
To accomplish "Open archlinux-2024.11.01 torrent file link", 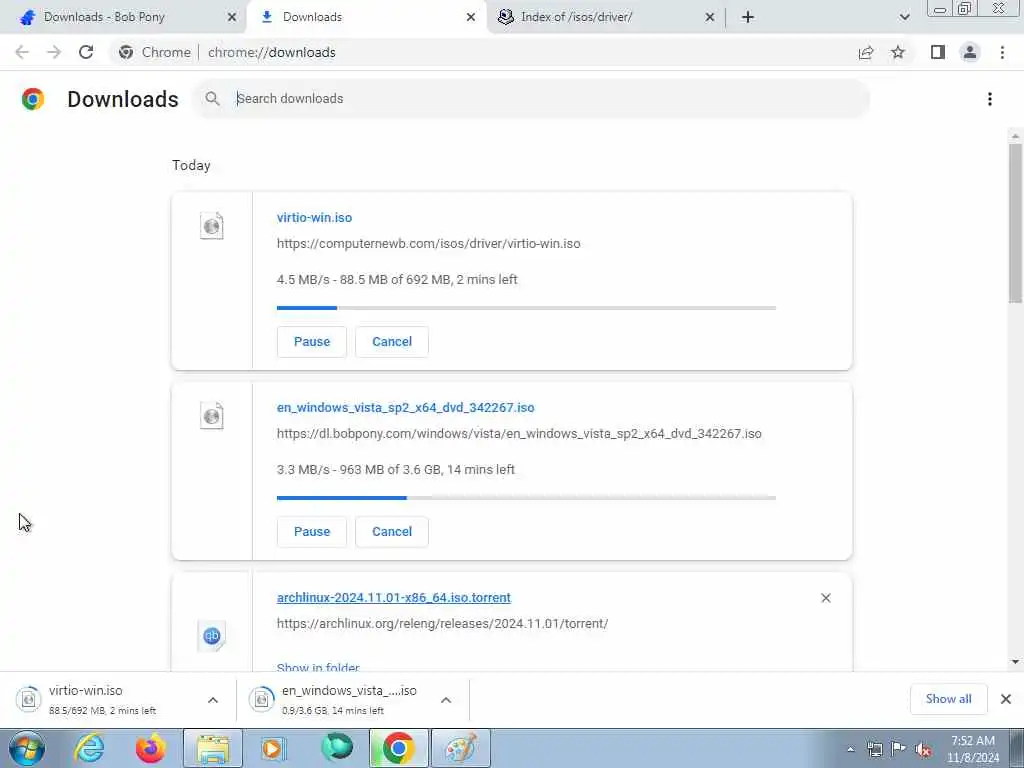I will pyautogui.click(x=394, y=598).
